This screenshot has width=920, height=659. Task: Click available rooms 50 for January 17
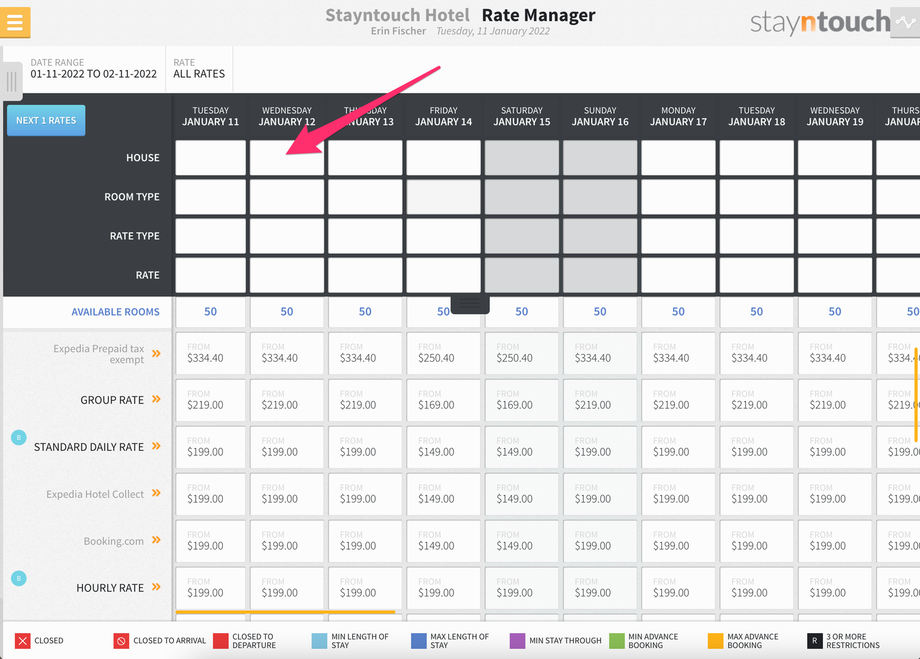678,312
